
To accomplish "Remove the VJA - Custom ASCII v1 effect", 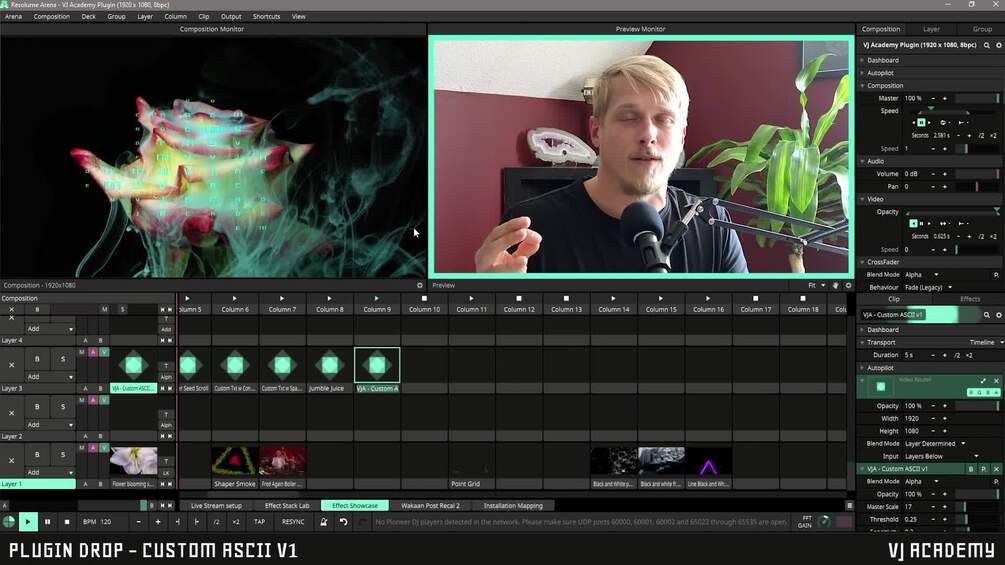I will pyautogui.click(x=997, y=469).
